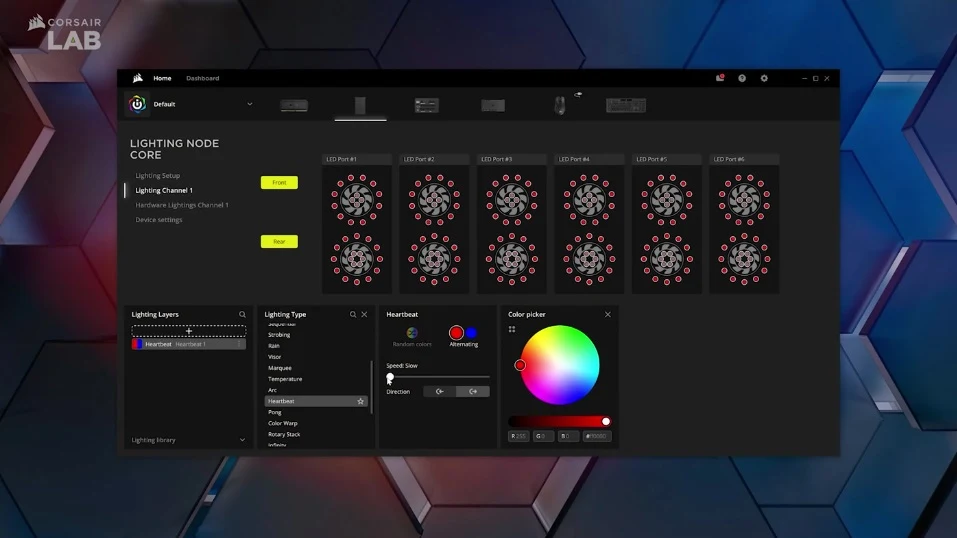Image resolution: width=957 pixels, height=538 pixels.
Task: Open the notifications icon in title bar
Action: point(720,78)
